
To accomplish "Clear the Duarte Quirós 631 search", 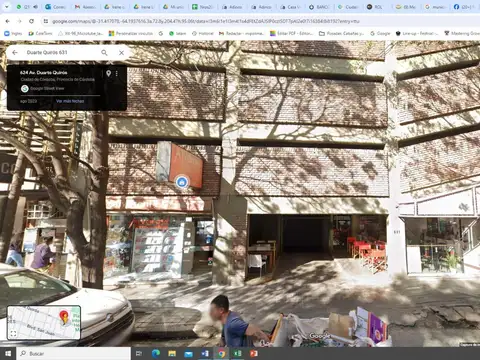I will (x=122, y=53).
